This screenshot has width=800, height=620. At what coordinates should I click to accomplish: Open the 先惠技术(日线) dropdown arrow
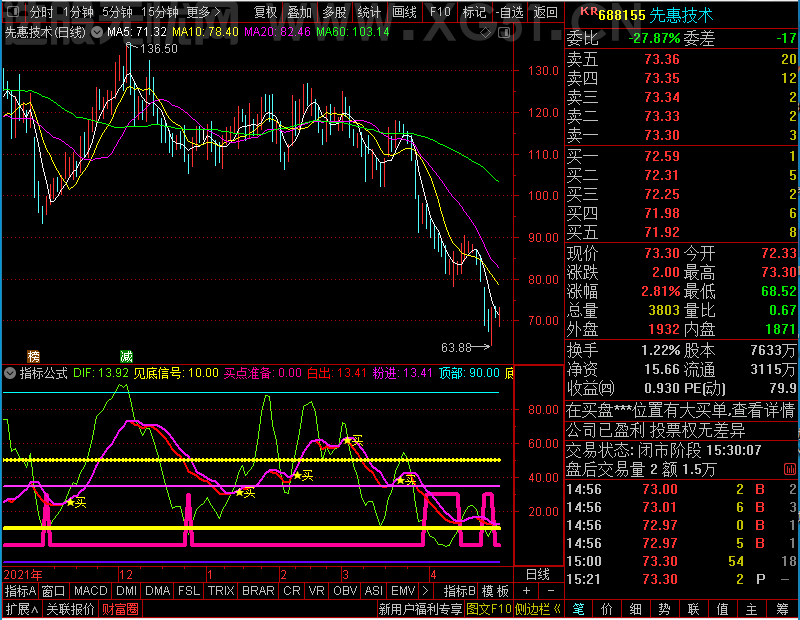click(x=96, y=33)
